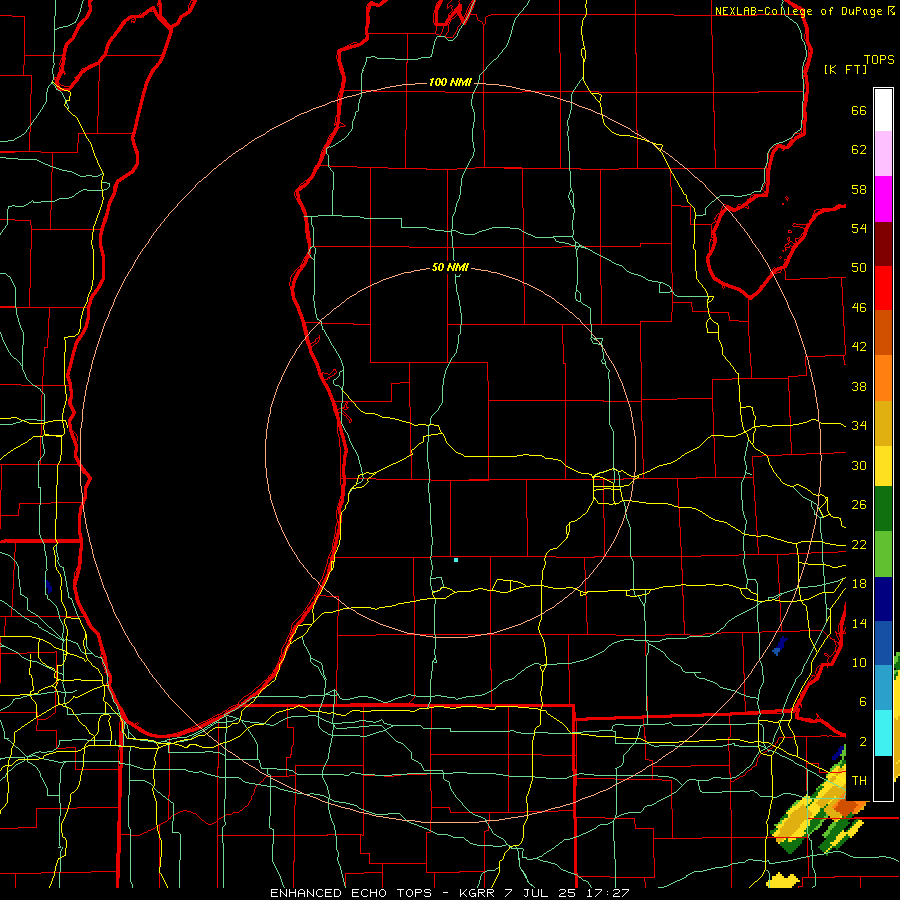
Task: Click the 'KGRR' radar site identifier
Action: tap(478, 893)
